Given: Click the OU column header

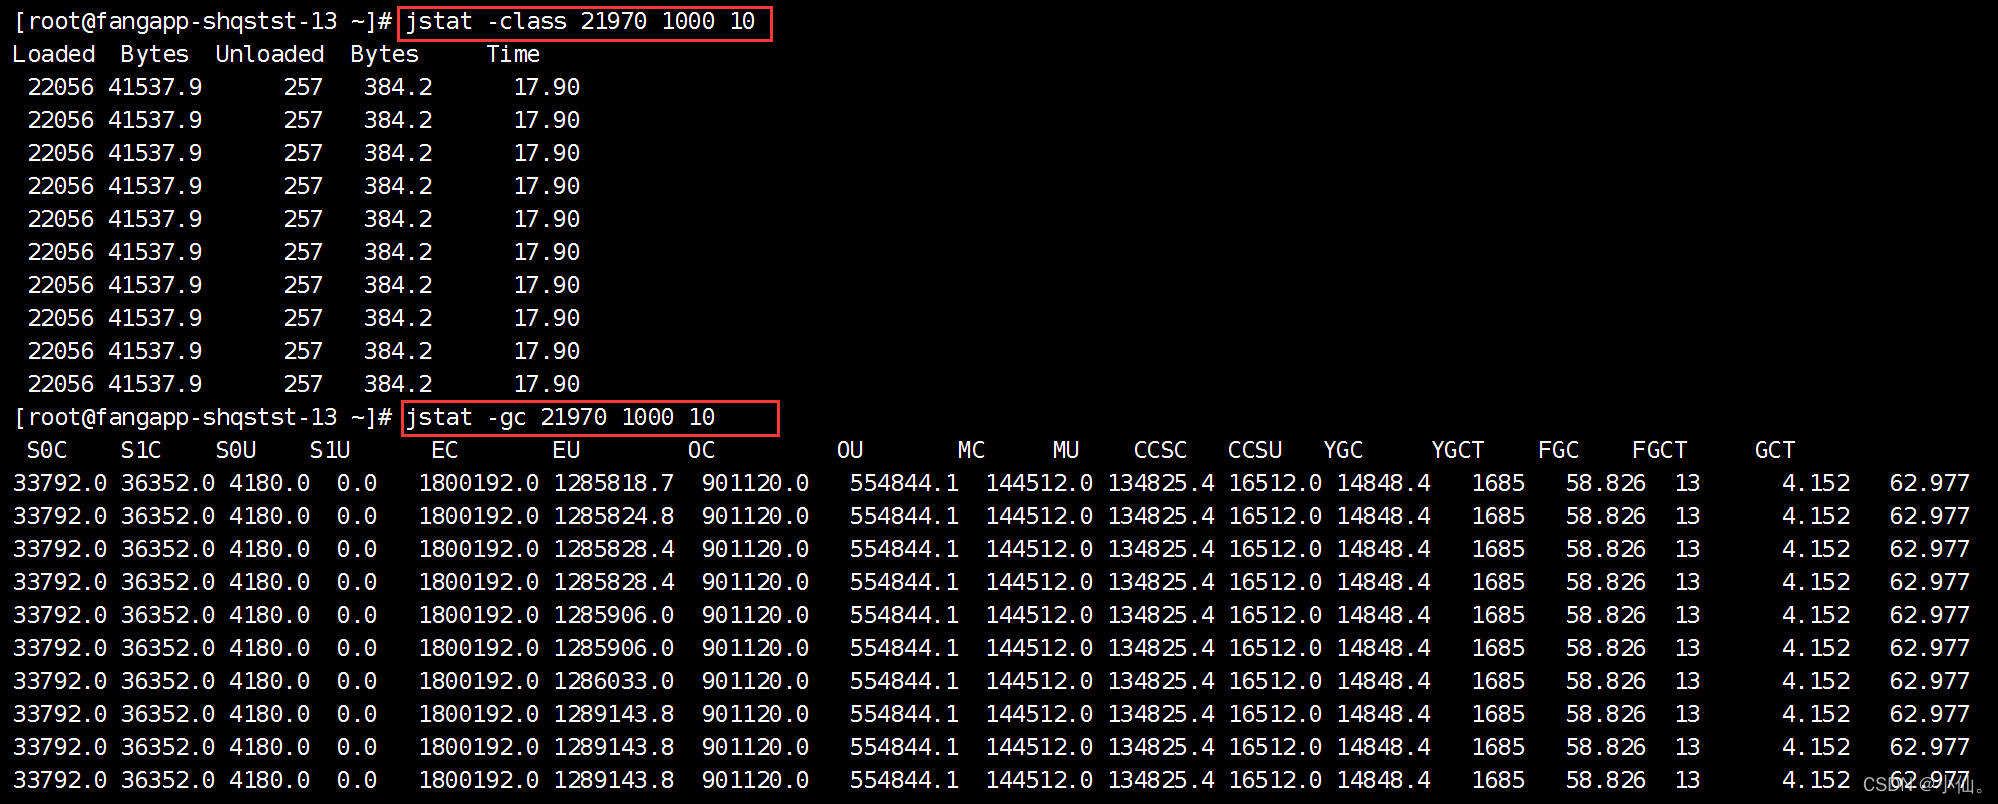Looking at the screenshot, I should tap(850, 451).
